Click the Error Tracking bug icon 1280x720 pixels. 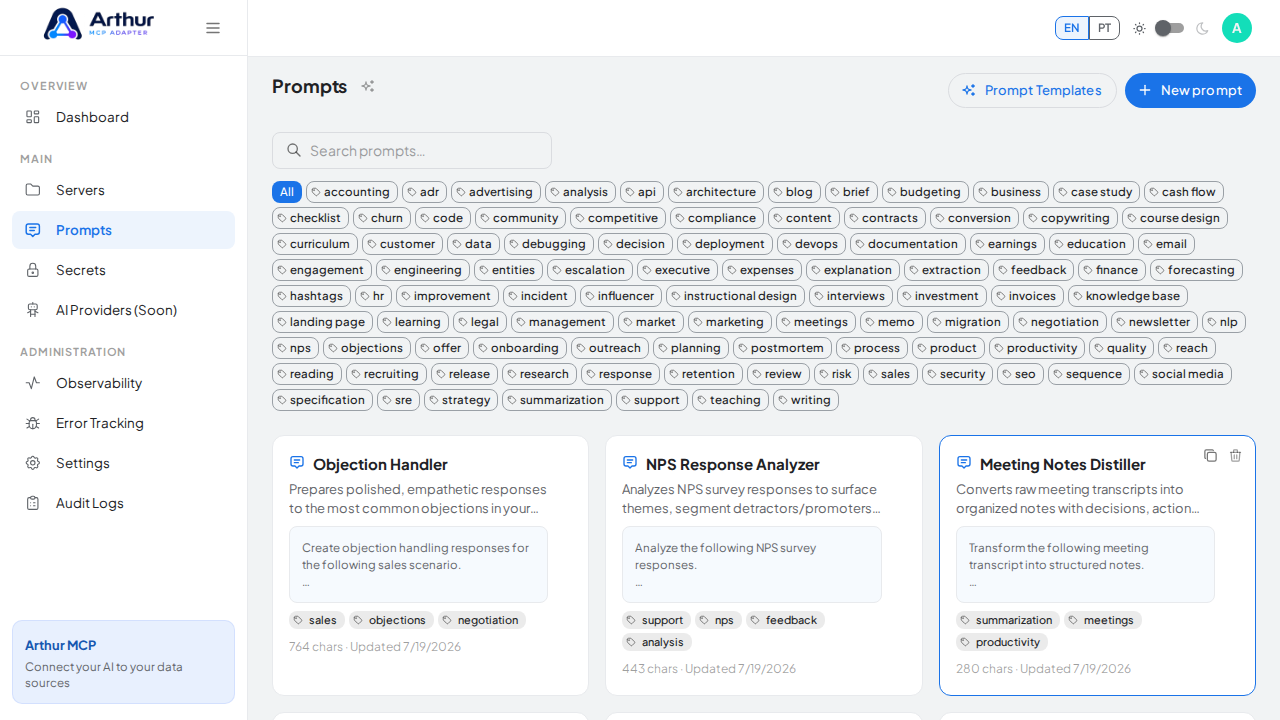[33, 423]
